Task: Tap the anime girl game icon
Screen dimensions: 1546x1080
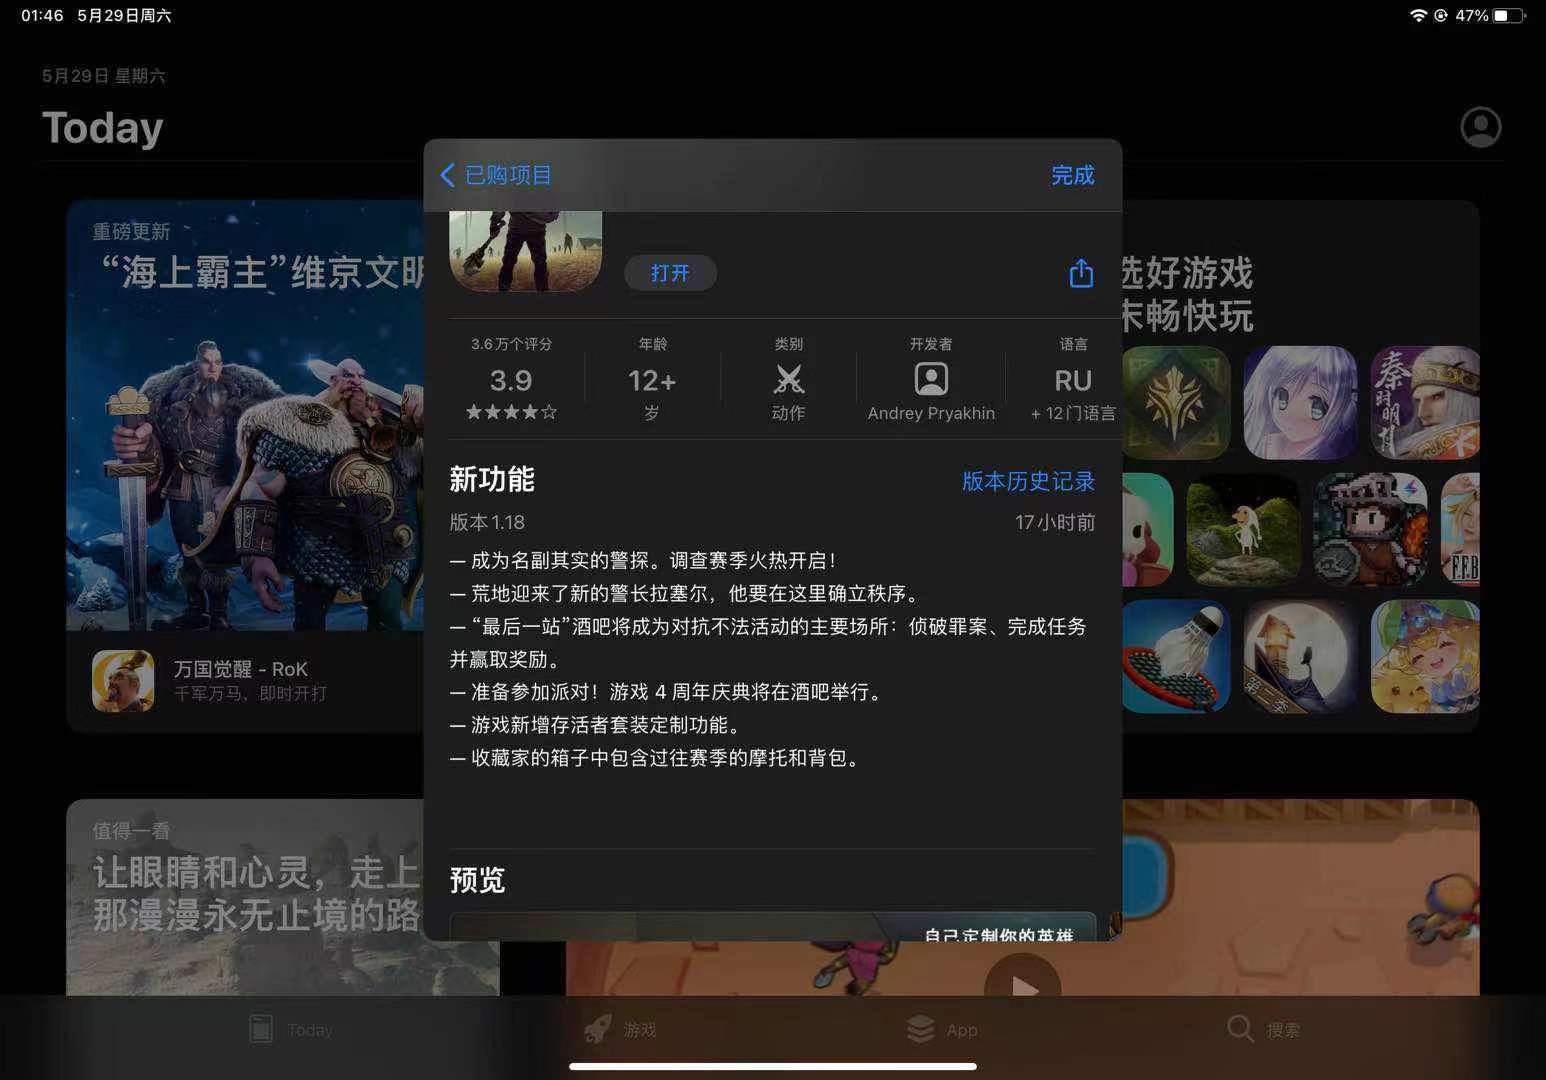Action: pyautogui.click(x=1300, y=403)
